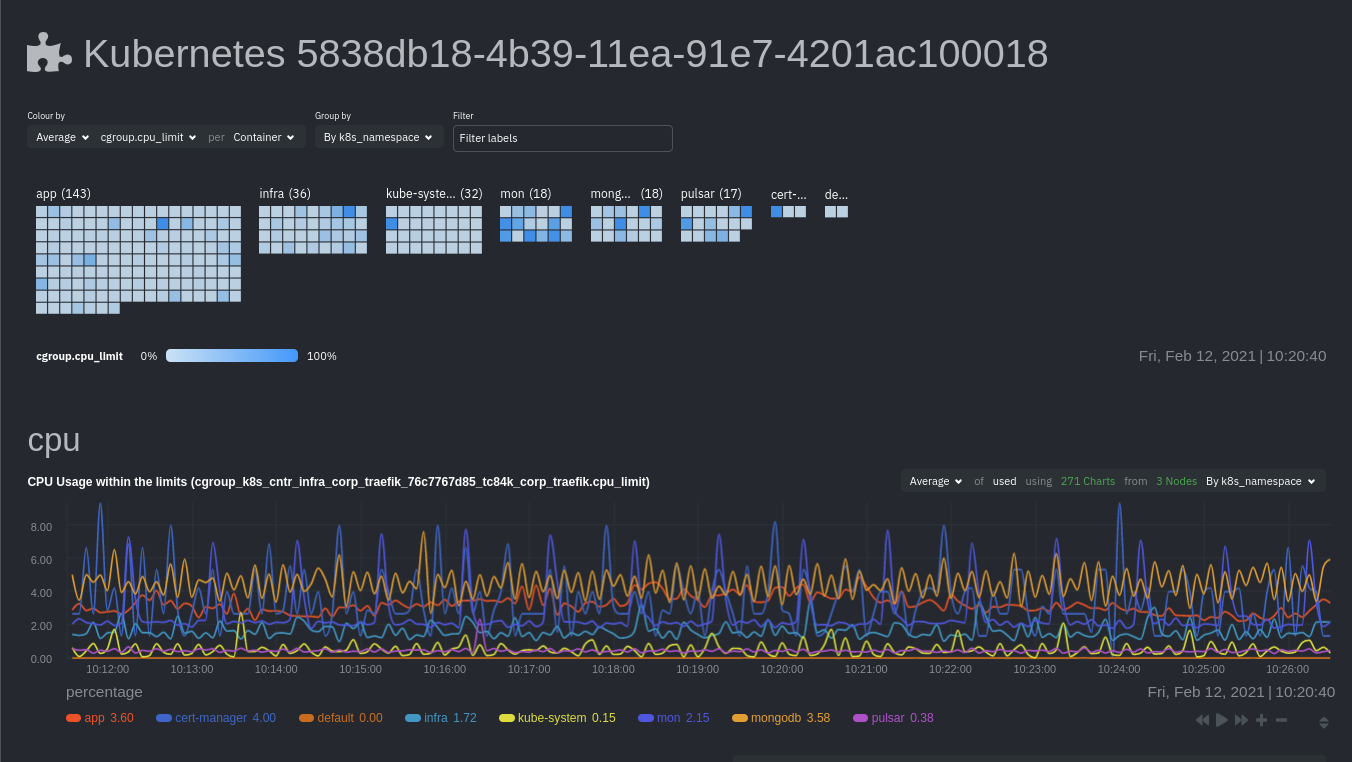Click the cgroup.cpu_limit legend label
Image resolution: width=1352 pixels, height=762 pixels.
(x=80, y=356)
